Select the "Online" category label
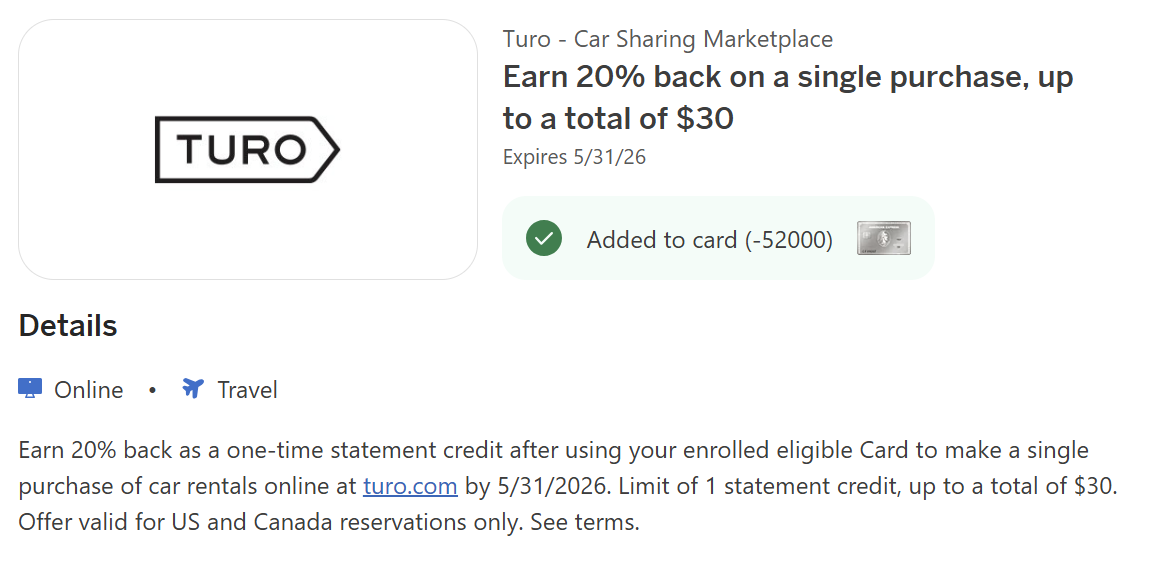The image size is (1153, 564). coord(89,390)
